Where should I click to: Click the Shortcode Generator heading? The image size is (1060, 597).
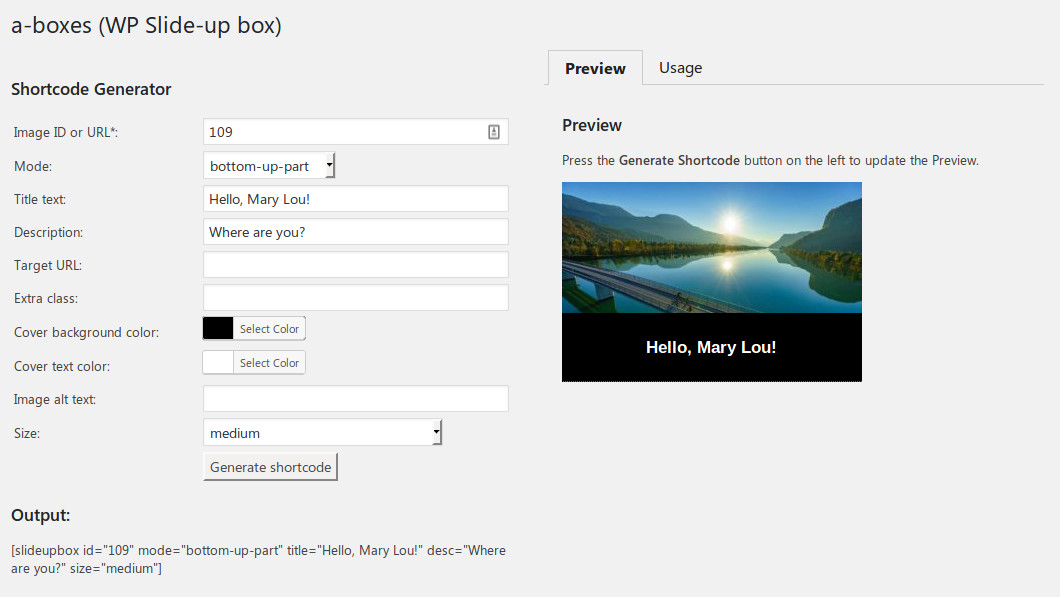(x=91, y=89)
